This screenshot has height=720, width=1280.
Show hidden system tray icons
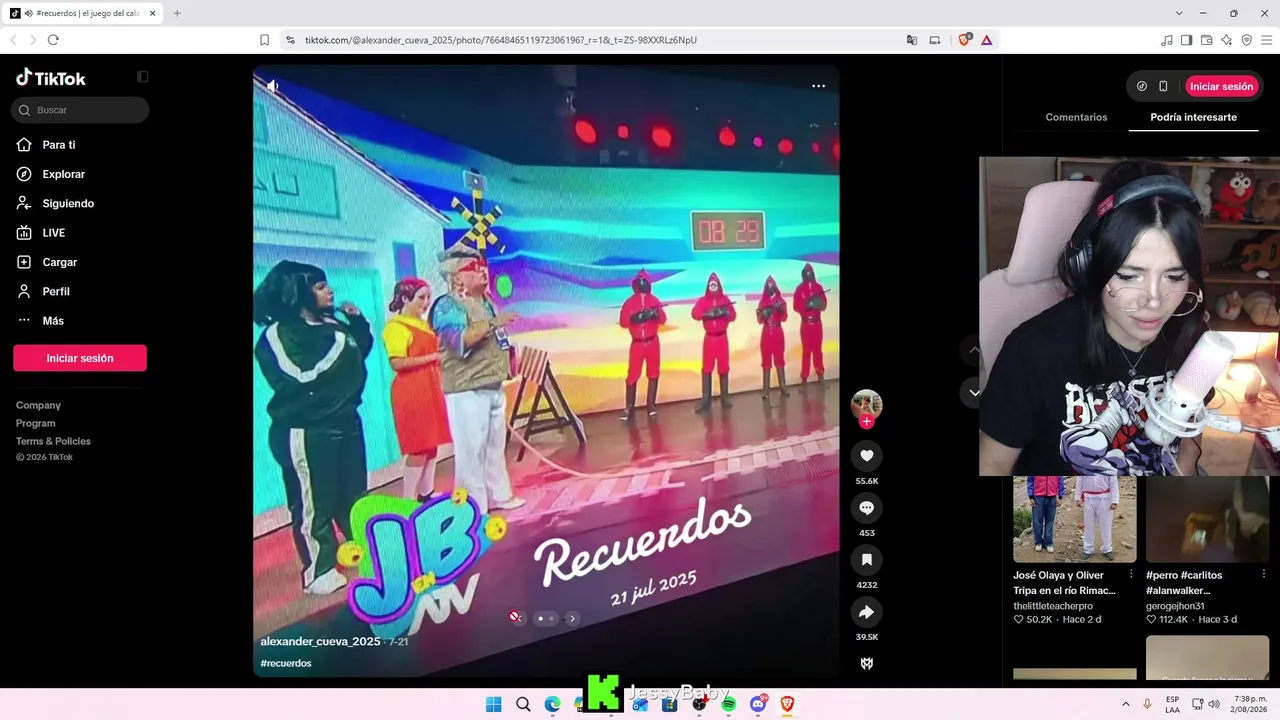click(x=1125, y=704)
